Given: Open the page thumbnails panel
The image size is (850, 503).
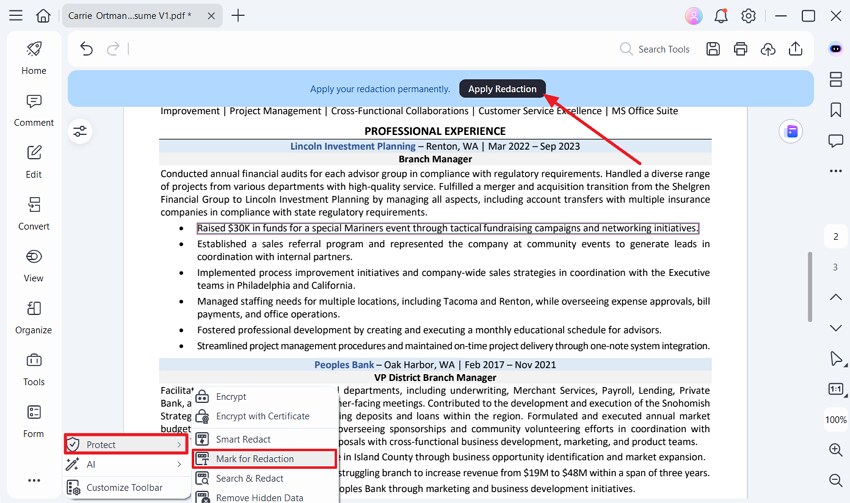Looking at the screenshot, I should (x=835, y=80).
